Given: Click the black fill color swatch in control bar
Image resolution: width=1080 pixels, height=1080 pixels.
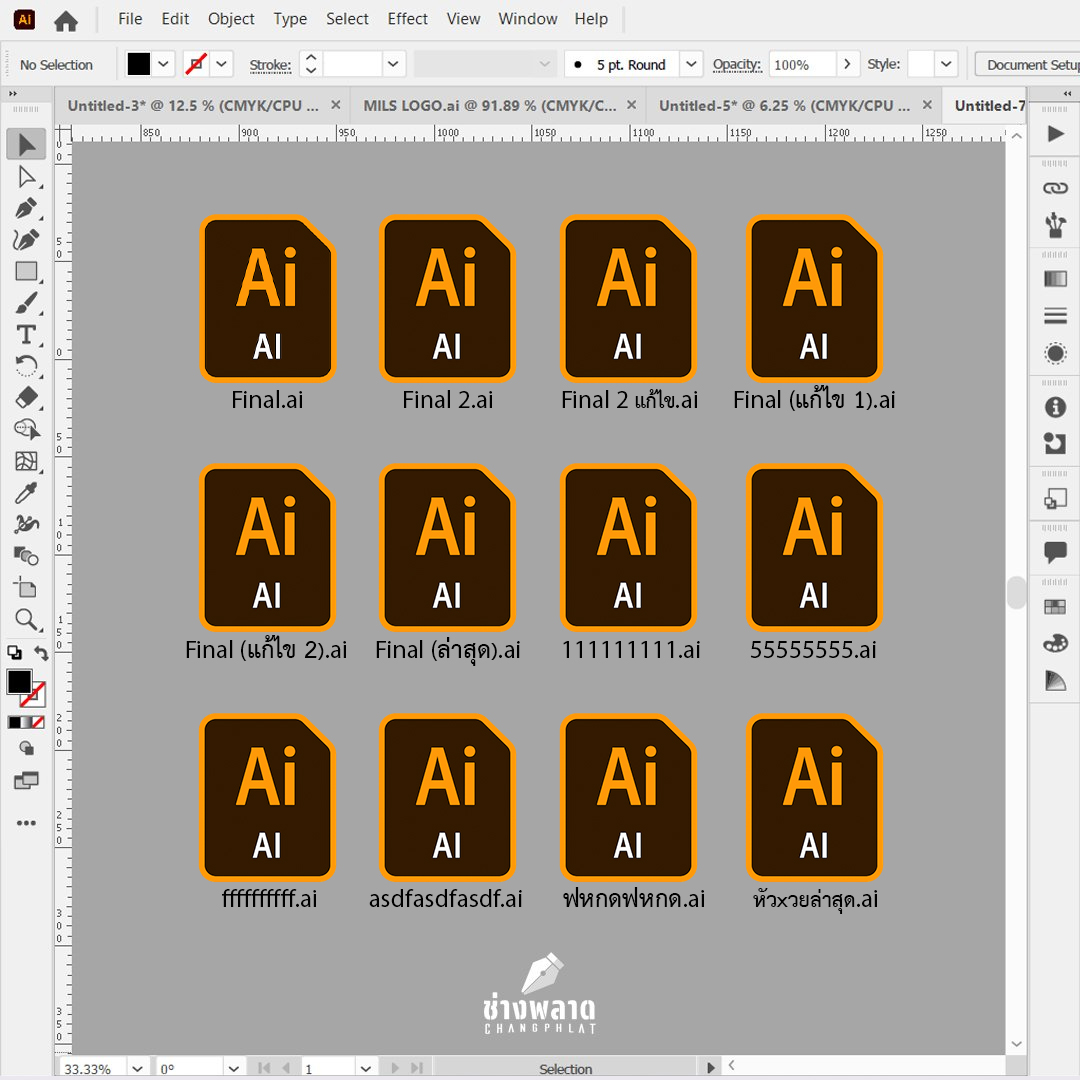Looking at the screenshot, I should tap(139, 65).
